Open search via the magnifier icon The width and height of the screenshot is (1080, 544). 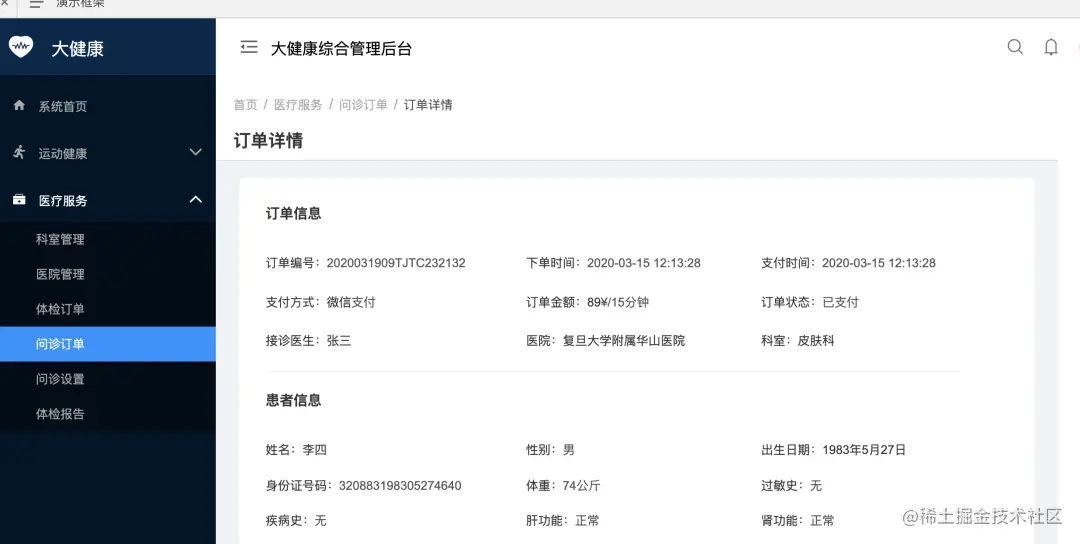(1015, 47)
